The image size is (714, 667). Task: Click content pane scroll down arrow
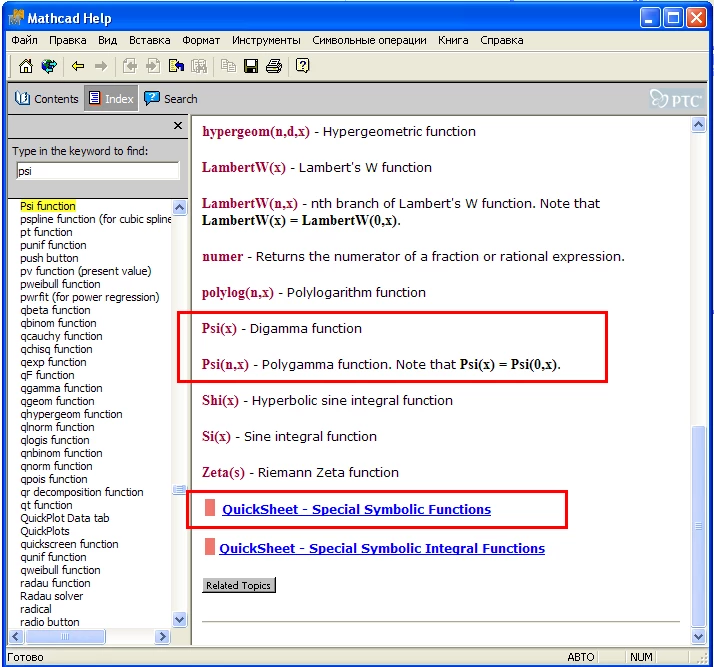click(698, 636)
